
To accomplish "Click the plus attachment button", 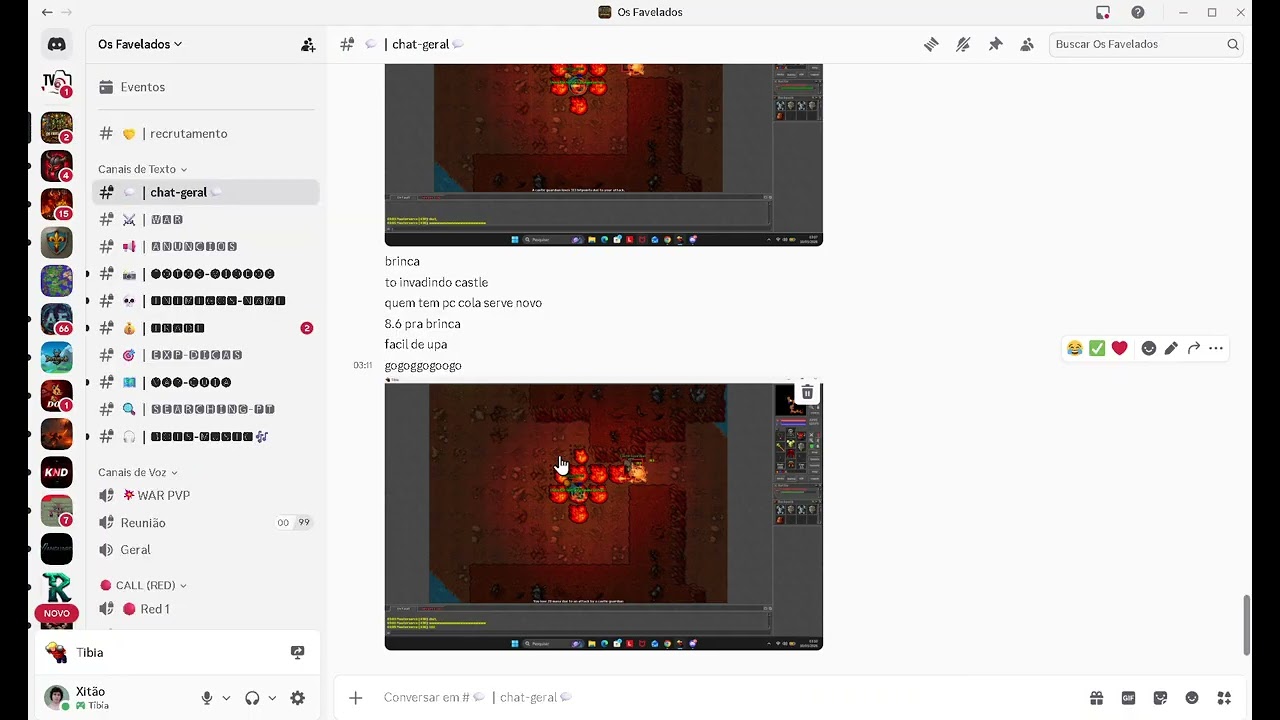I will (x=355, y=698).
